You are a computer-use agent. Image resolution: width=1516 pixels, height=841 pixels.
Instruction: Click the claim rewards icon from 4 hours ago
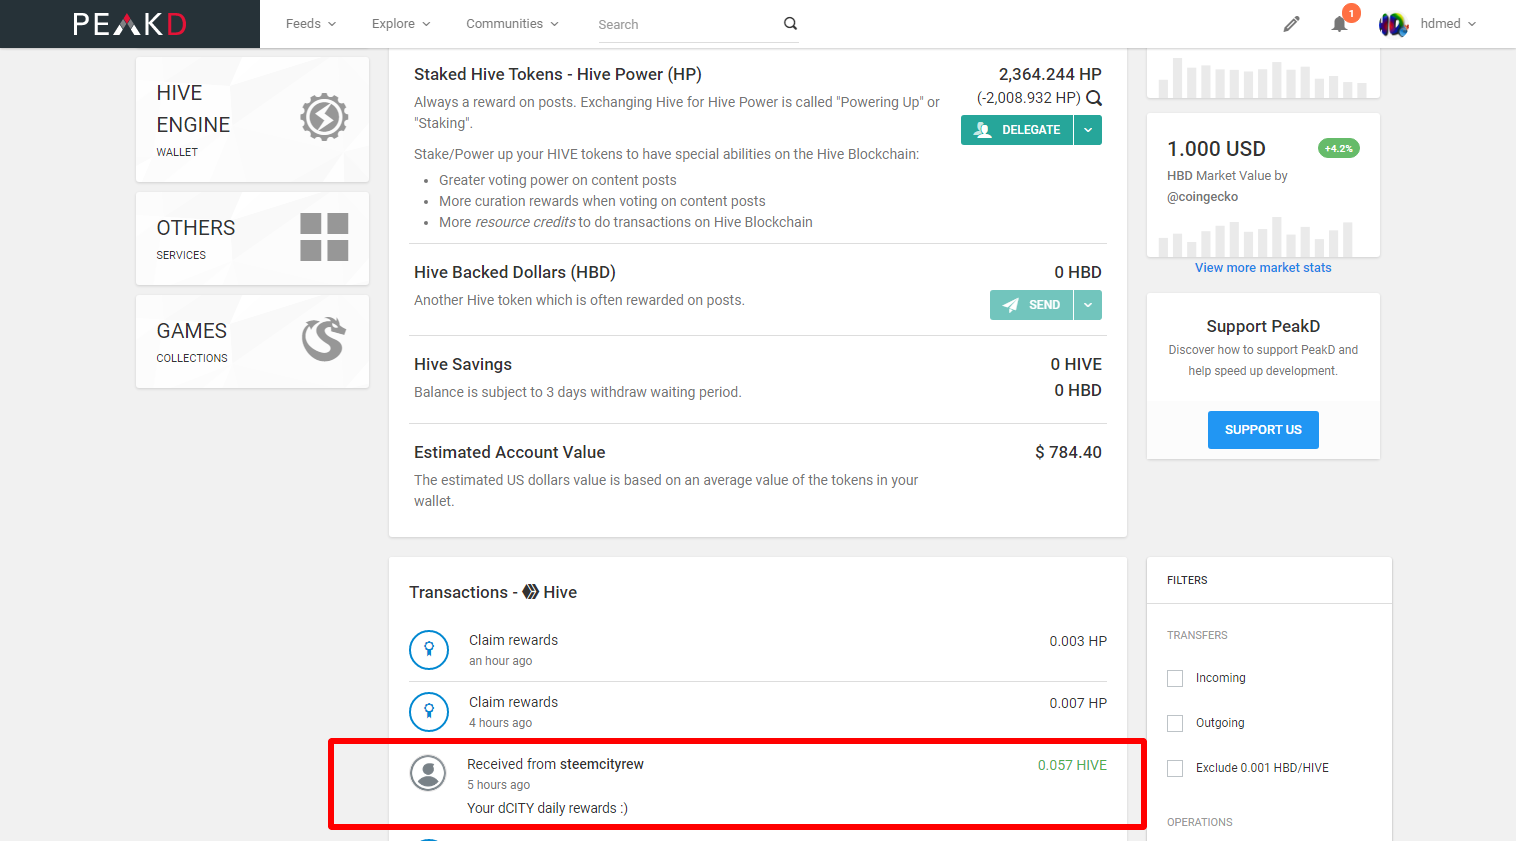click(x=429, y=712)
